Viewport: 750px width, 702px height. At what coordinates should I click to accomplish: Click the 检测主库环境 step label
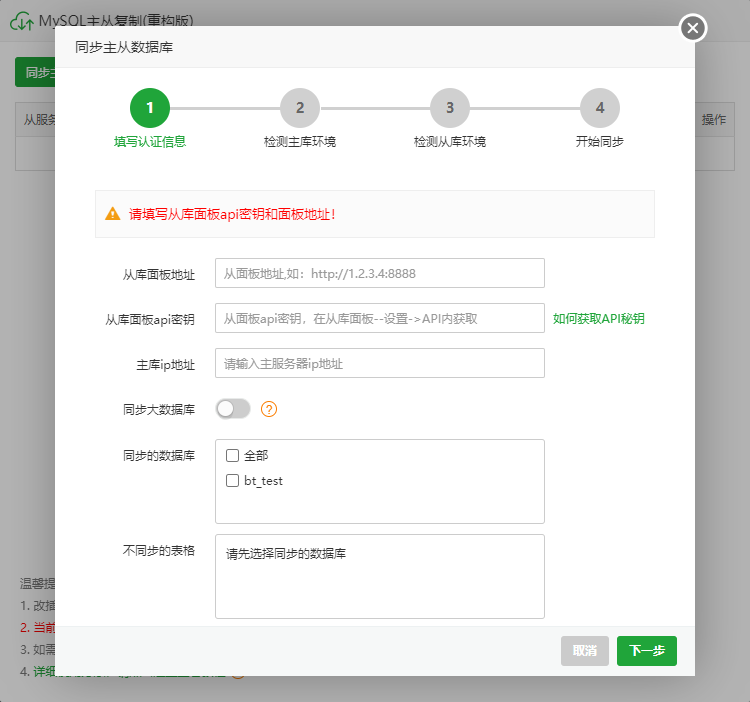(x=300, y=142)
